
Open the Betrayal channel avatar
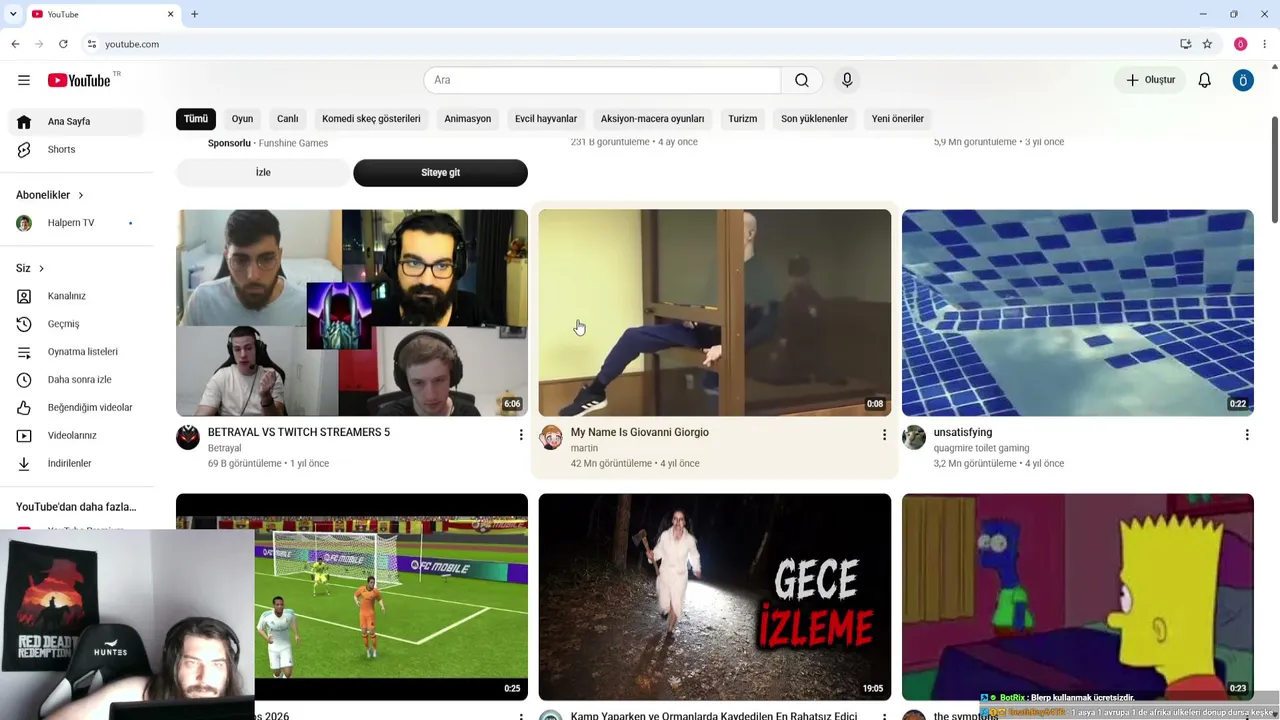click(188, 437)
